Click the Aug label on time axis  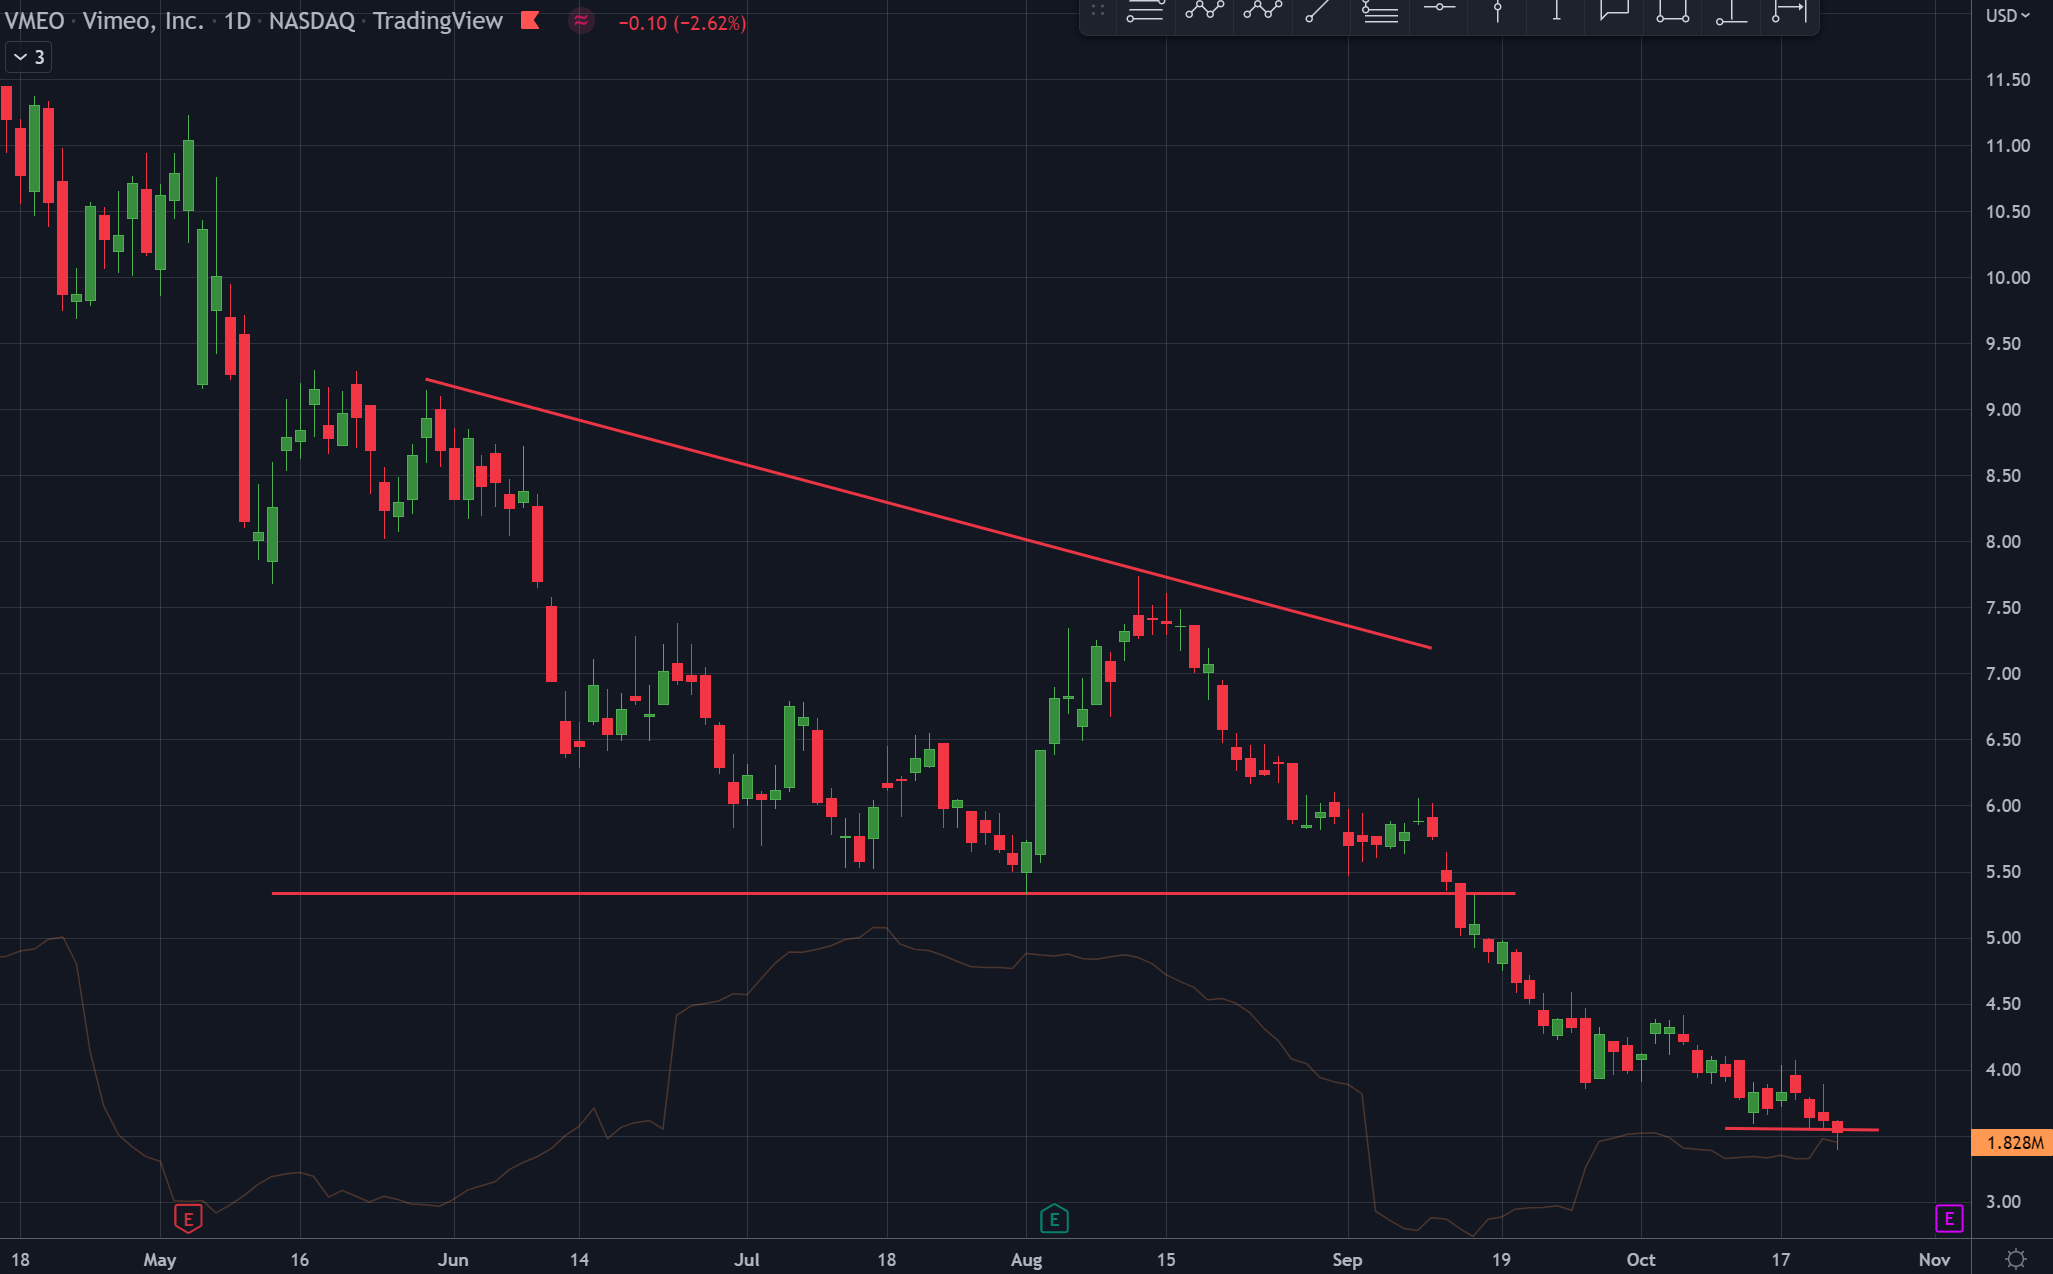click(x=1026, y=1259)
